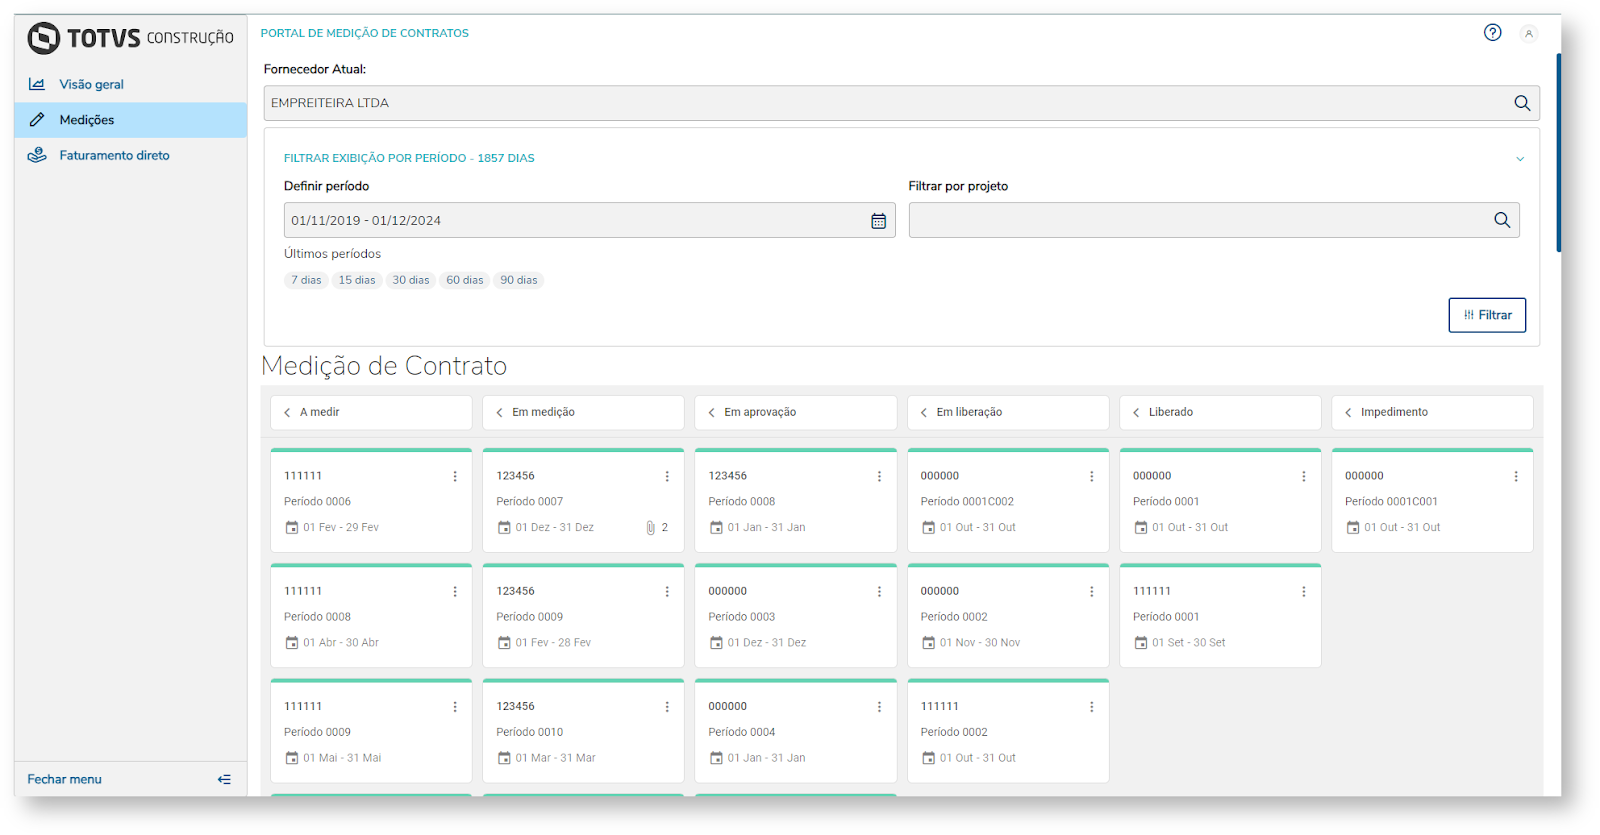
Task: Open options menu on 000000 Período 0001 card
Action: coord(1303,477)
